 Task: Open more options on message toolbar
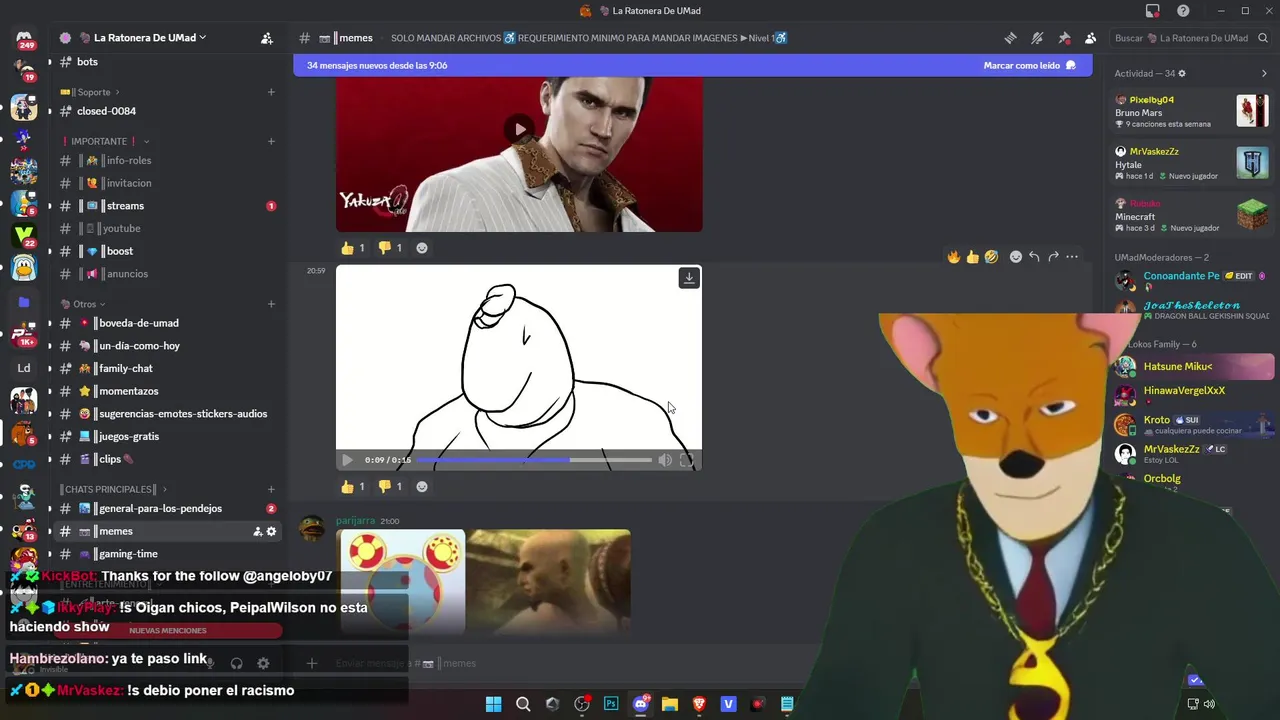pyautogui.click(x=1072, y=257)
